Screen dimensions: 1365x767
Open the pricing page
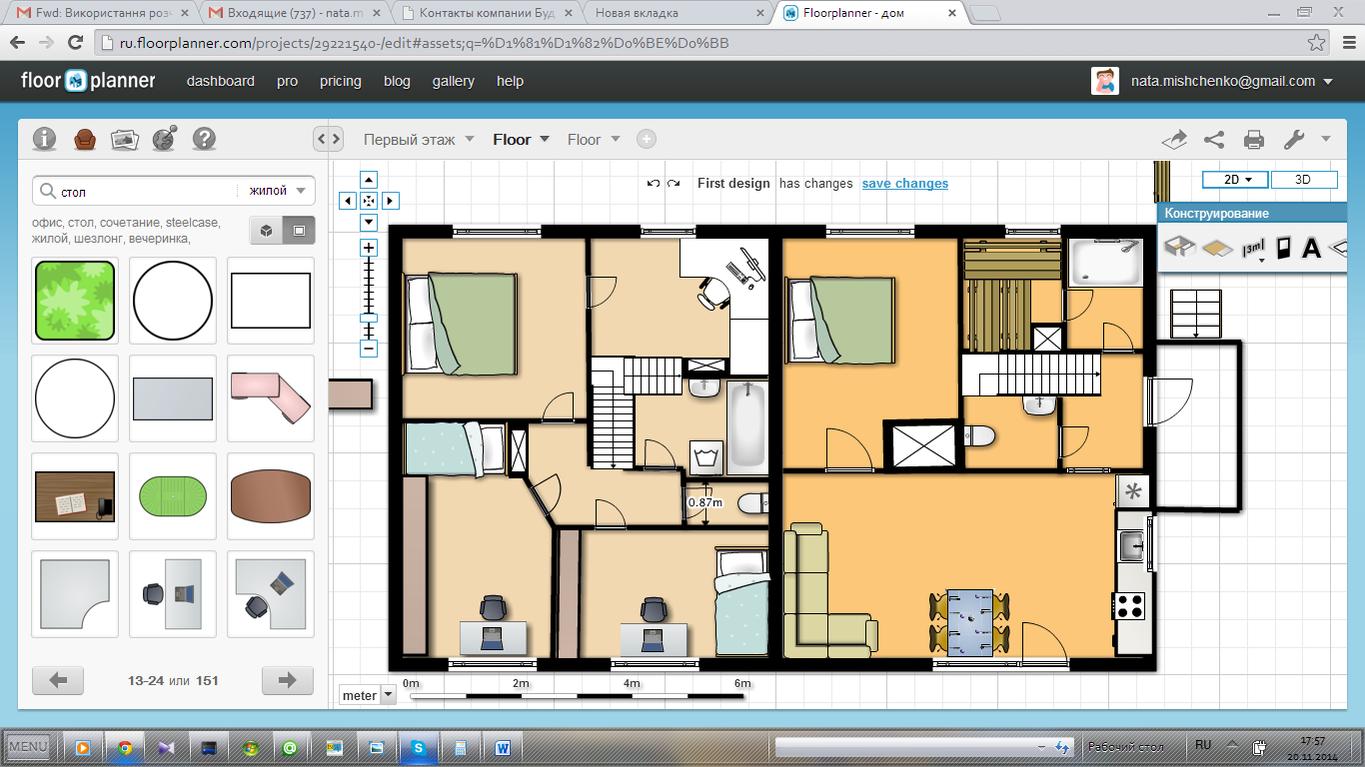340,81
